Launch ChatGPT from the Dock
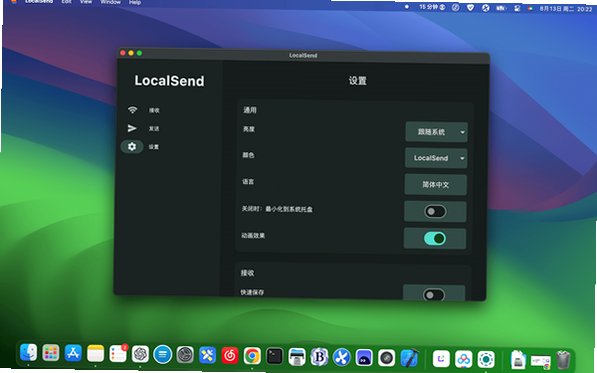Screen dimensions: 597x373 pyautogui.click(x=140, y=354)
